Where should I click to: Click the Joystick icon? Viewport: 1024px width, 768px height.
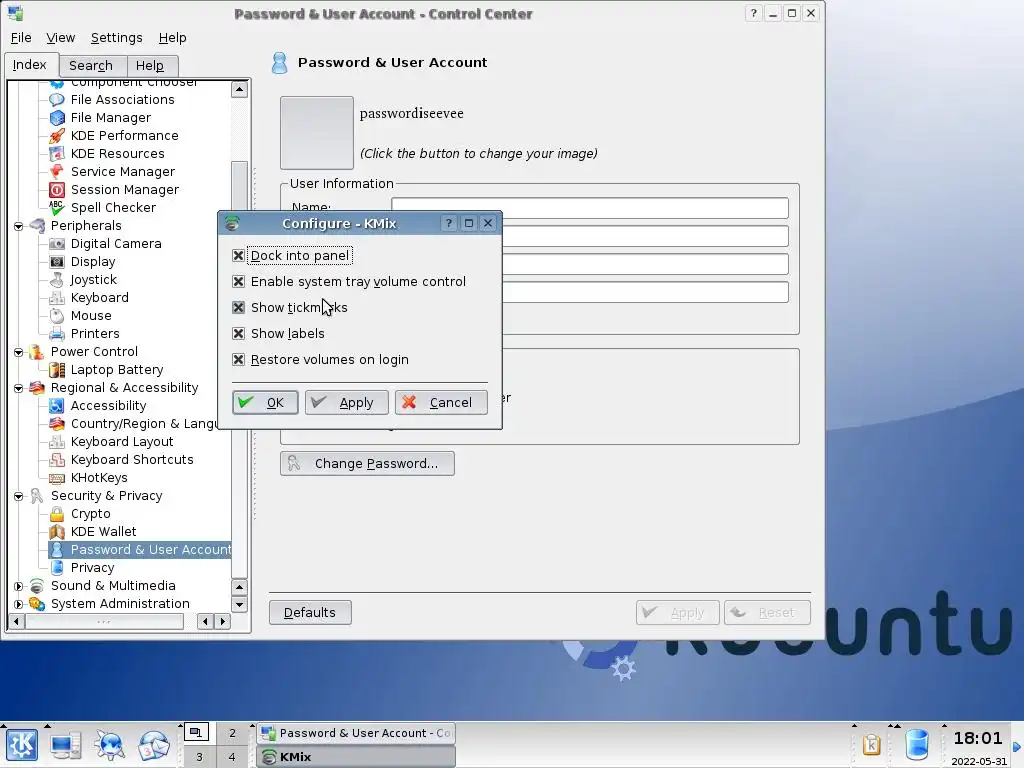(x=57, y=280)
